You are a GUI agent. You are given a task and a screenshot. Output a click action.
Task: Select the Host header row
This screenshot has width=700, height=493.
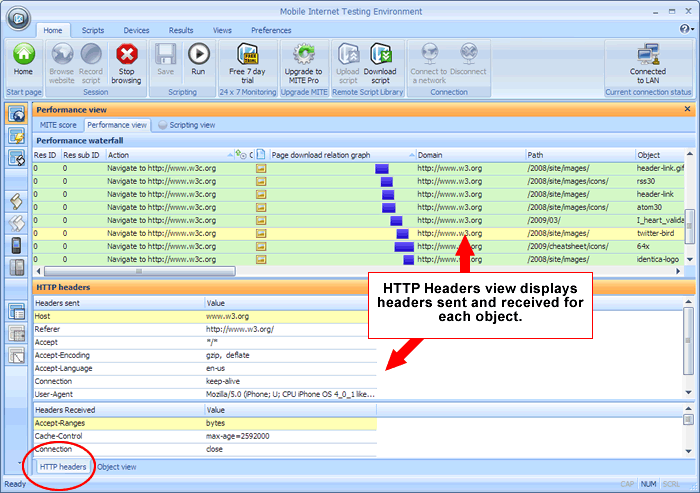[205, 316]
